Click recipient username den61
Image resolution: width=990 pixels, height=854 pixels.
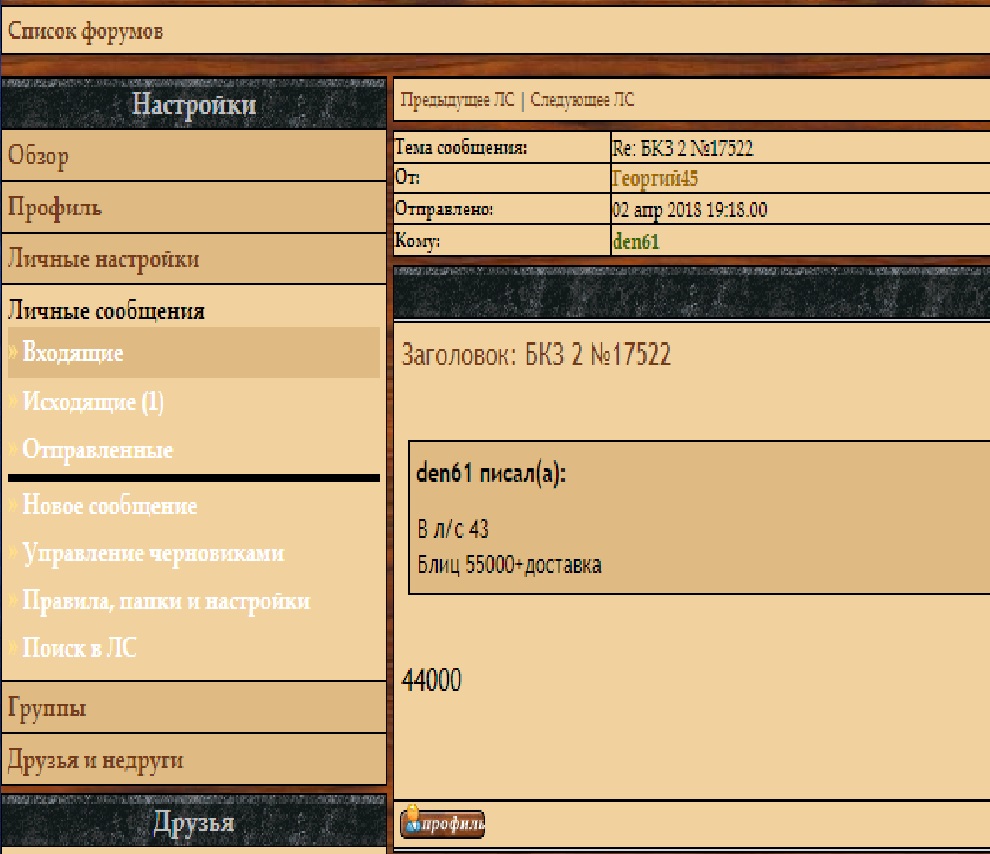635,242
